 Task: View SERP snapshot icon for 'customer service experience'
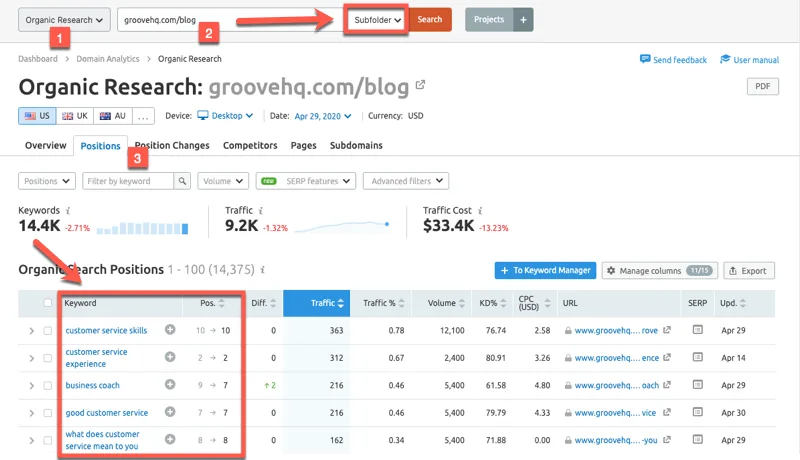[x=697, y=357]
